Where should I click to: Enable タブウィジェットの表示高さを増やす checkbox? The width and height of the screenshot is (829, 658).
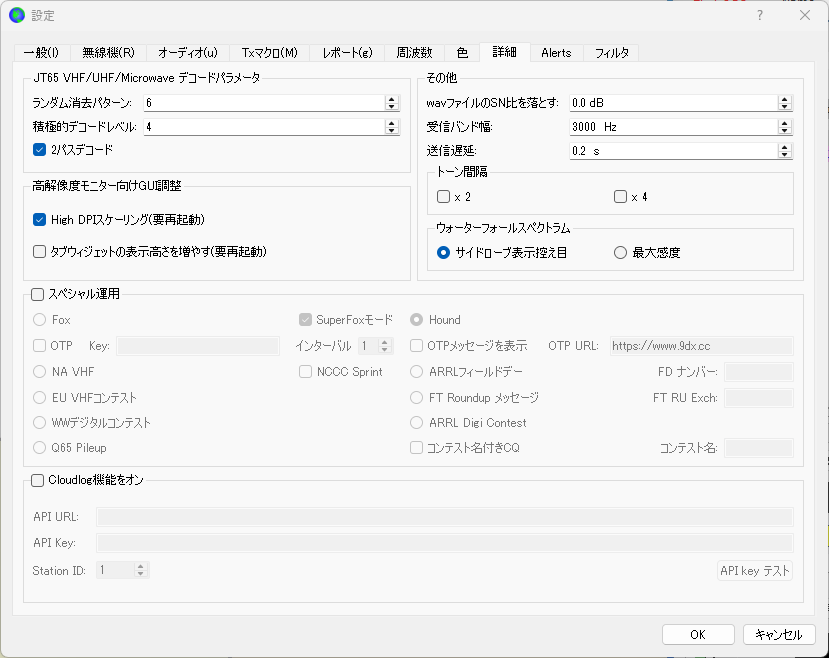click(39, 252)
